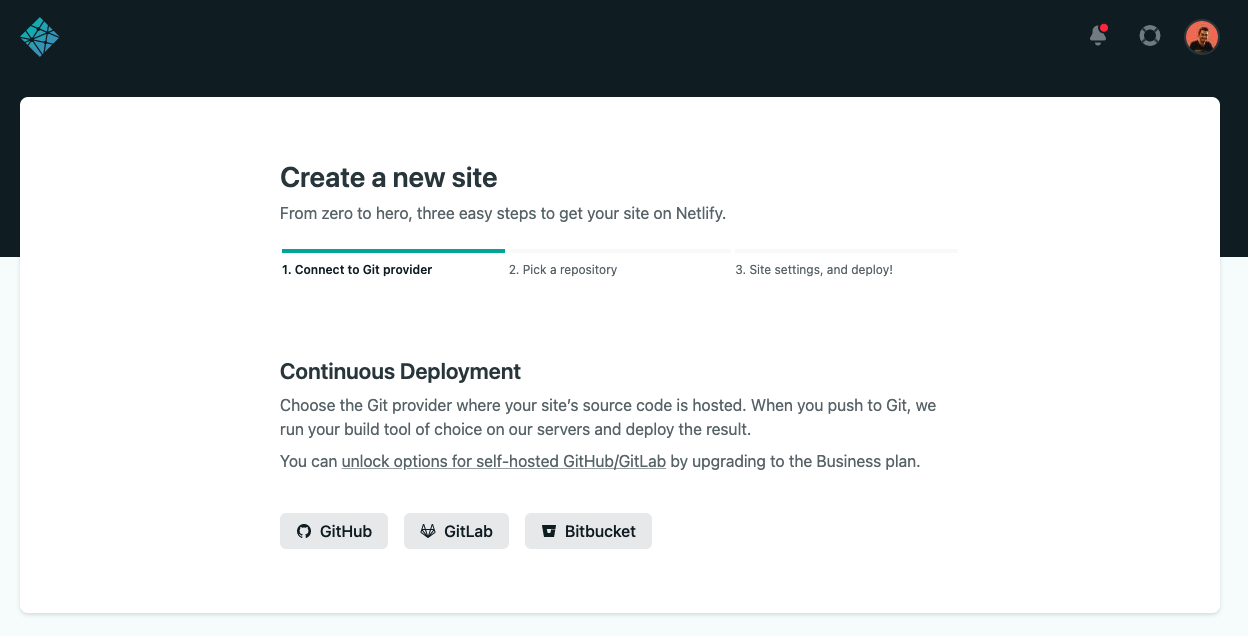1248x636 pixels.
Task: Open the user avatar menu
Action: coord(1201,37)
